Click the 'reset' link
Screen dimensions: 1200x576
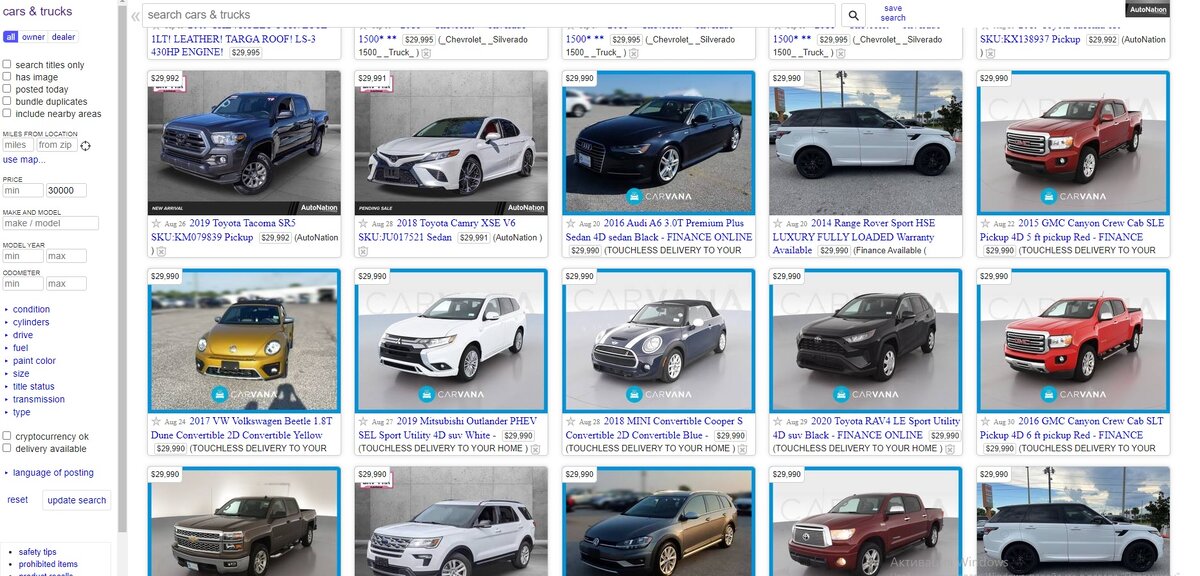[18, 500]
